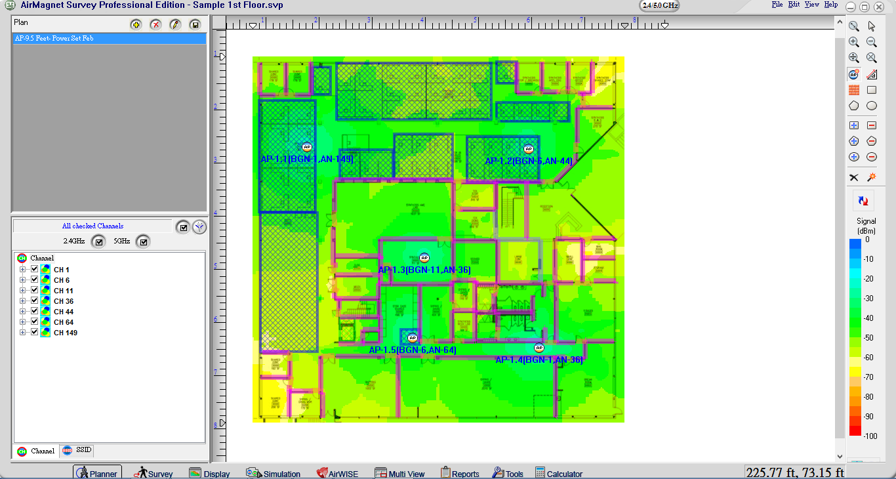
Task: Open the Edit menu
Action: pyautogui.click(x=794, y=5)
